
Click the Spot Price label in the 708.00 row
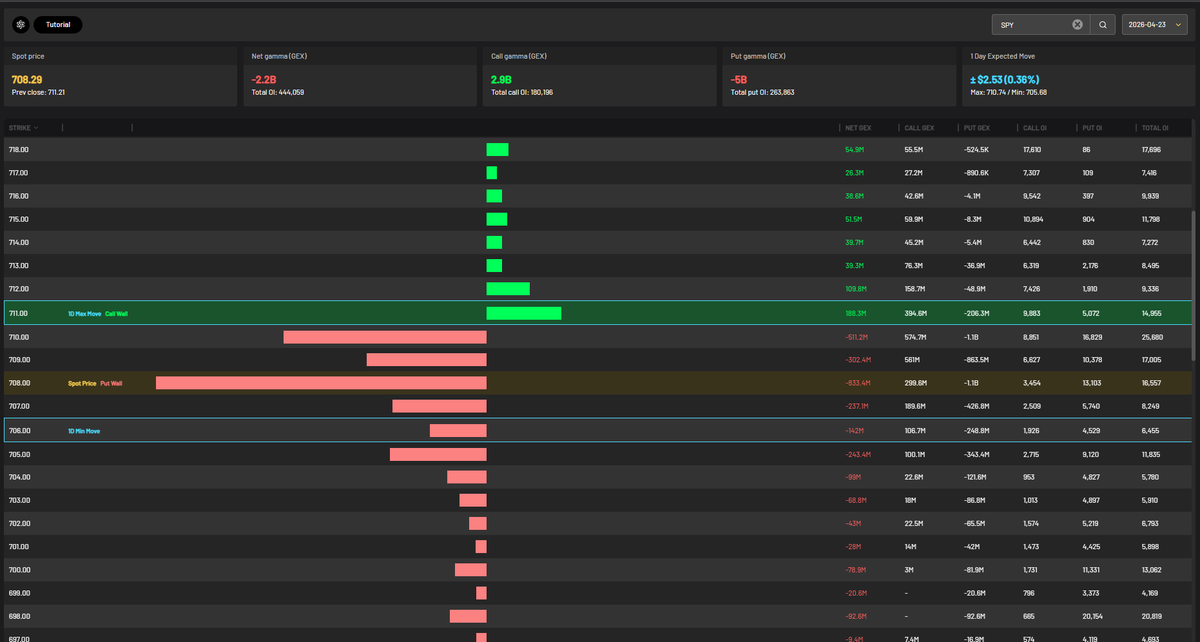point(82,383)
